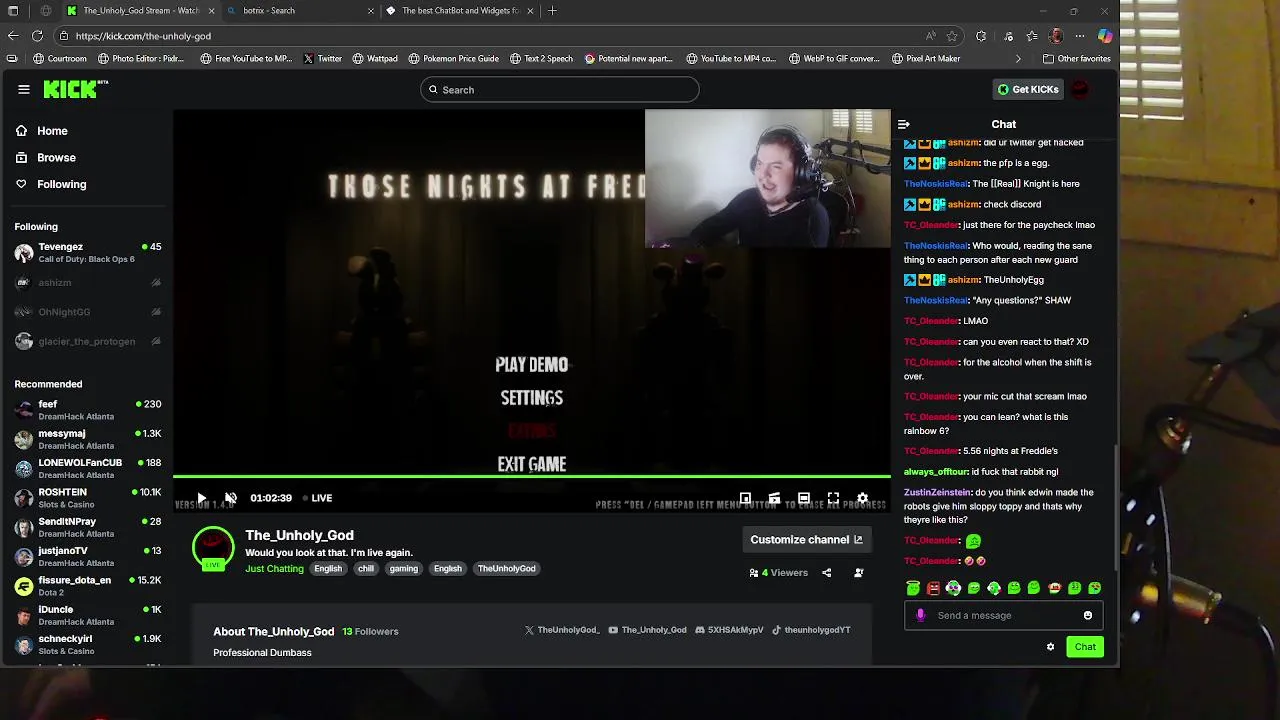
Task: Enter fullscreen on the video player
Action: click(833, 498)
